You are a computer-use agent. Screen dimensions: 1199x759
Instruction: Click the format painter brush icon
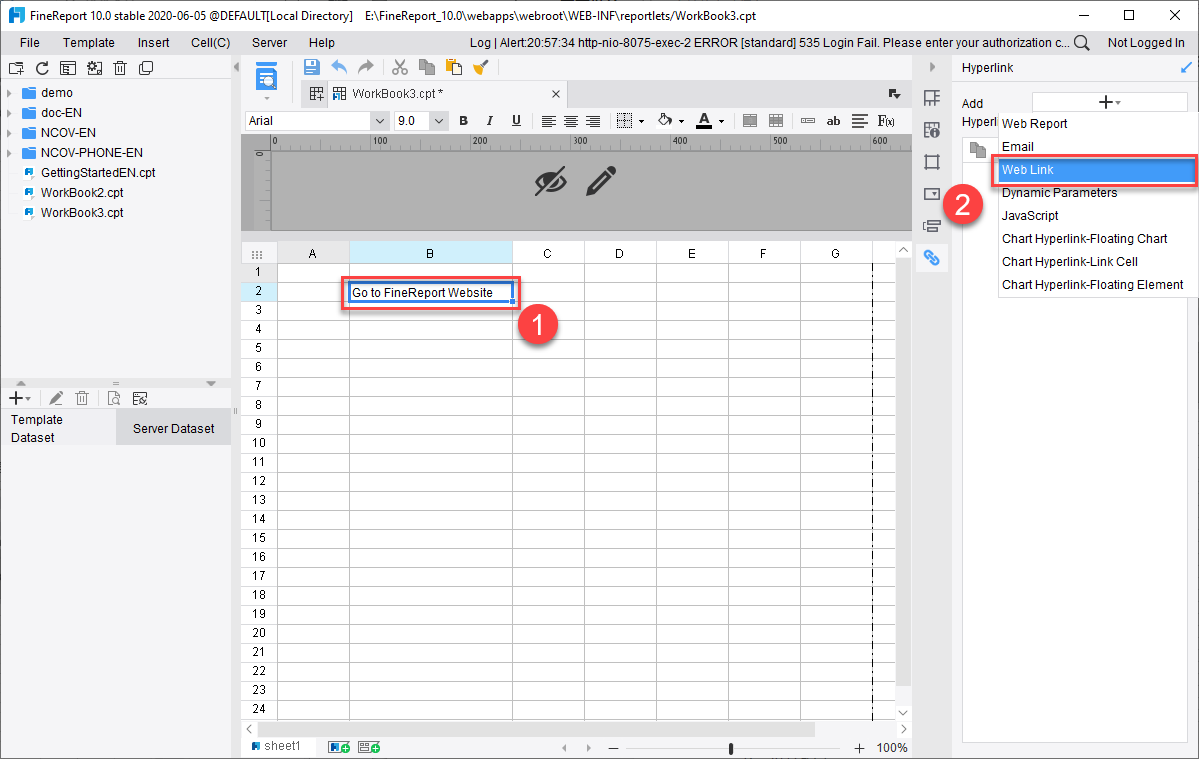point(480,67)
